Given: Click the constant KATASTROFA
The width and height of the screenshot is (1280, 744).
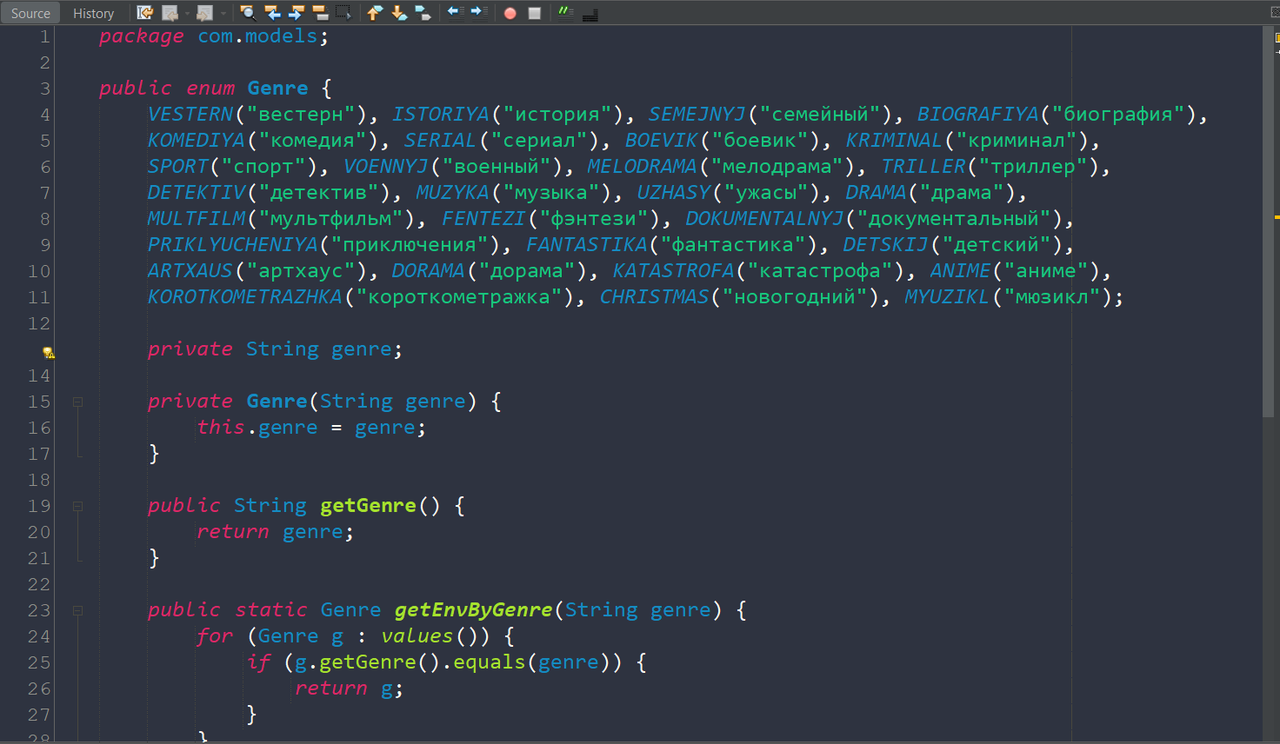Looking at the screenshot, I should [674, 270].
